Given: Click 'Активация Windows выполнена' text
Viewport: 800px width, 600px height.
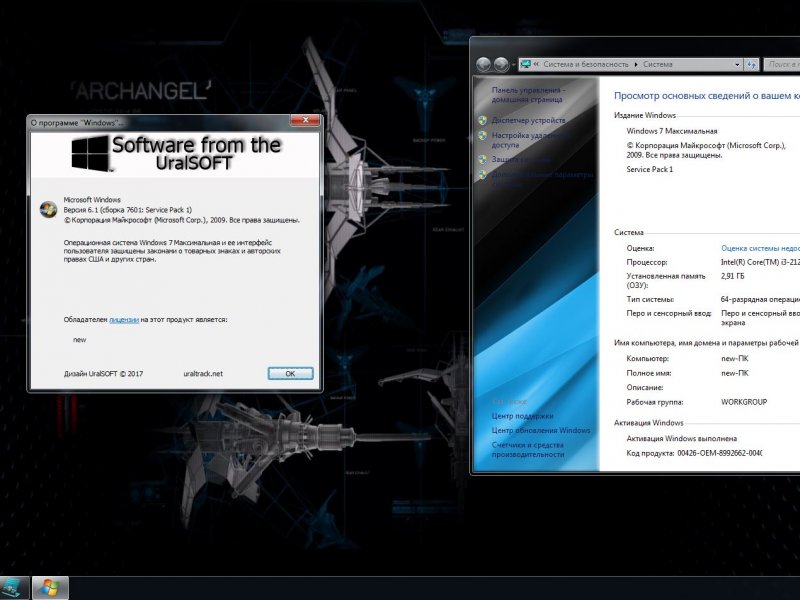Looking at the screenshot, I should [682, 439].
